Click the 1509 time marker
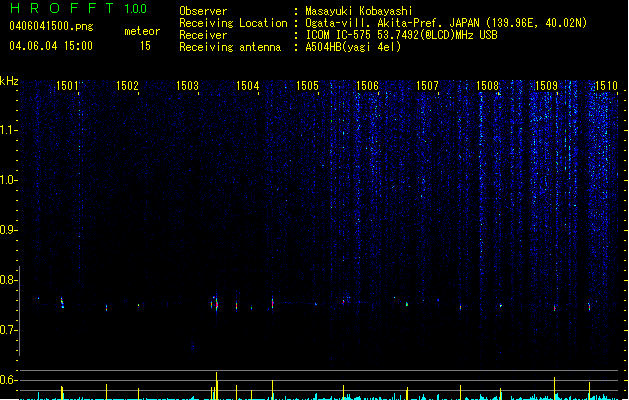 click(546, 86)
